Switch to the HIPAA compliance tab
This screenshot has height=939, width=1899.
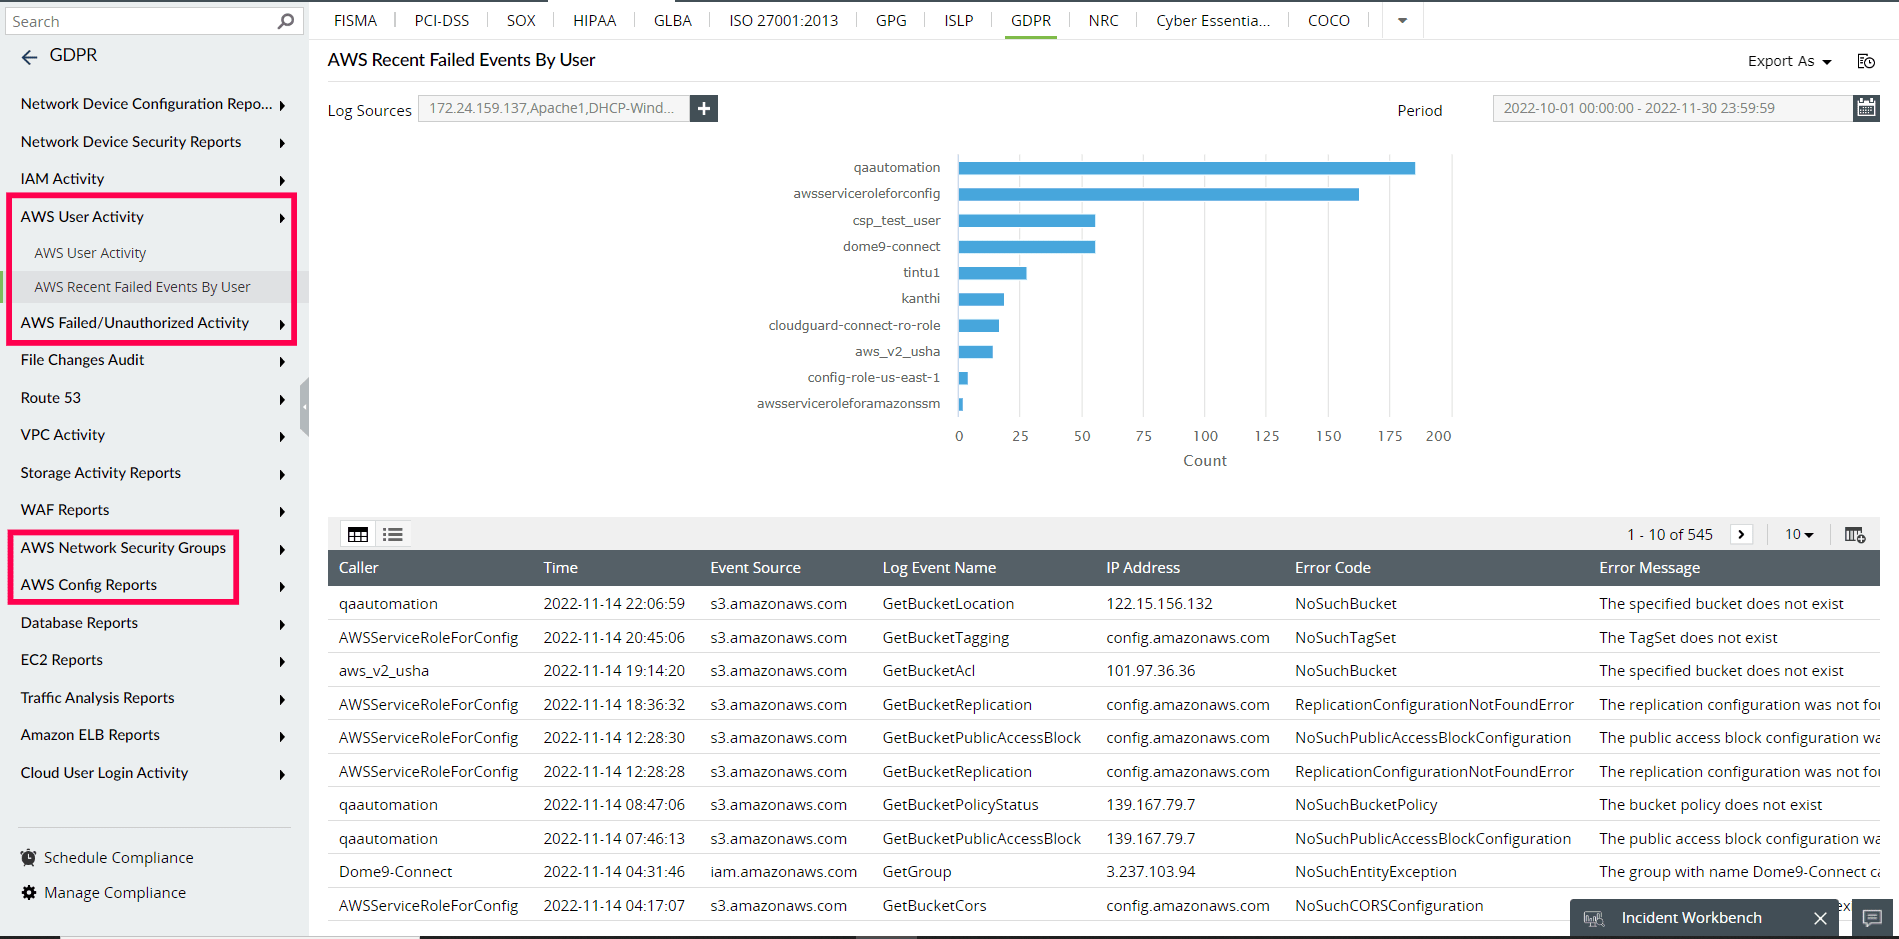(x=594, y=20)
